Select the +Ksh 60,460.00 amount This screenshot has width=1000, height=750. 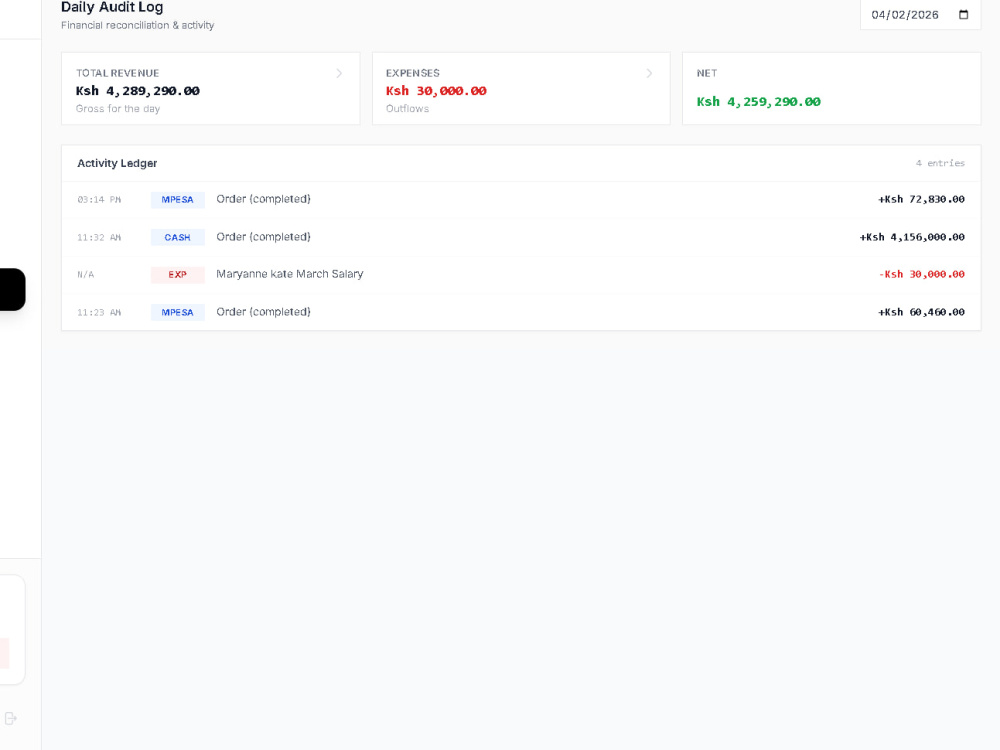921,312
